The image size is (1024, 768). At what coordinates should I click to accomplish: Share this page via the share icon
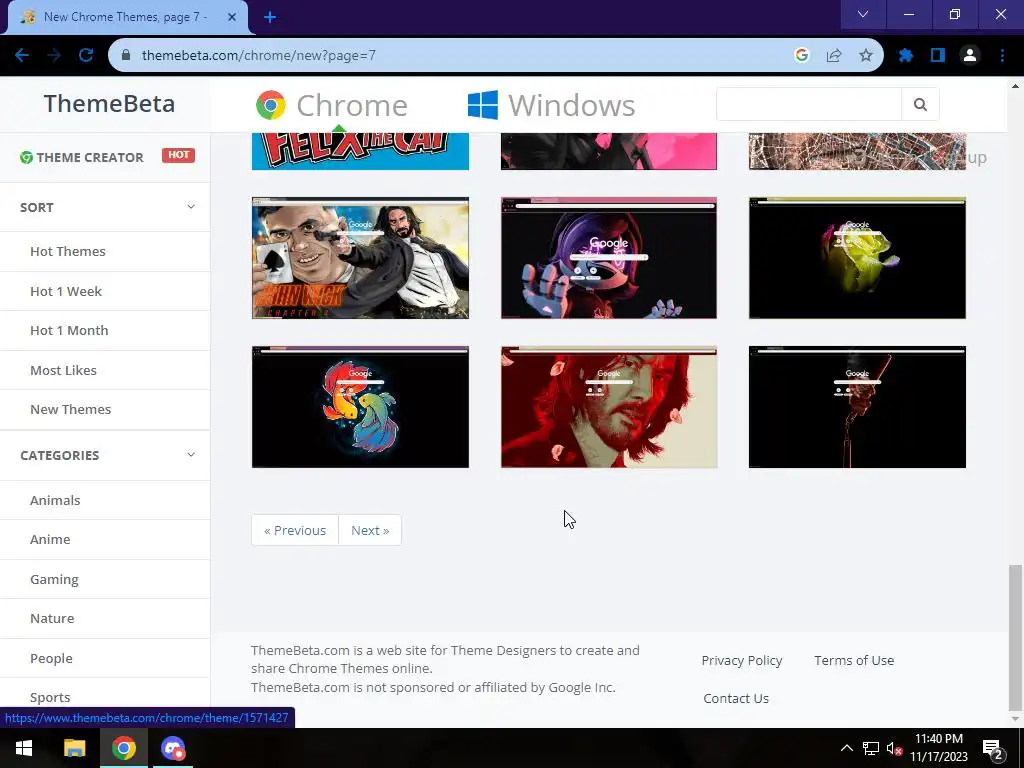tap(834, 56)
